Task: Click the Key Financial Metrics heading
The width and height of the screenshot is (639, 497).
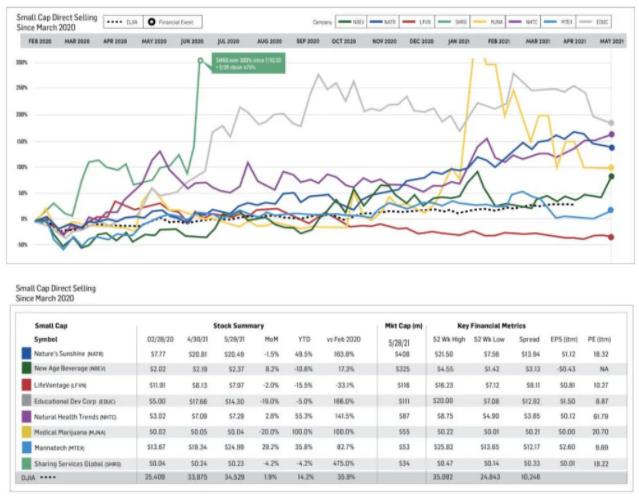Action: [x=491, y=326]
